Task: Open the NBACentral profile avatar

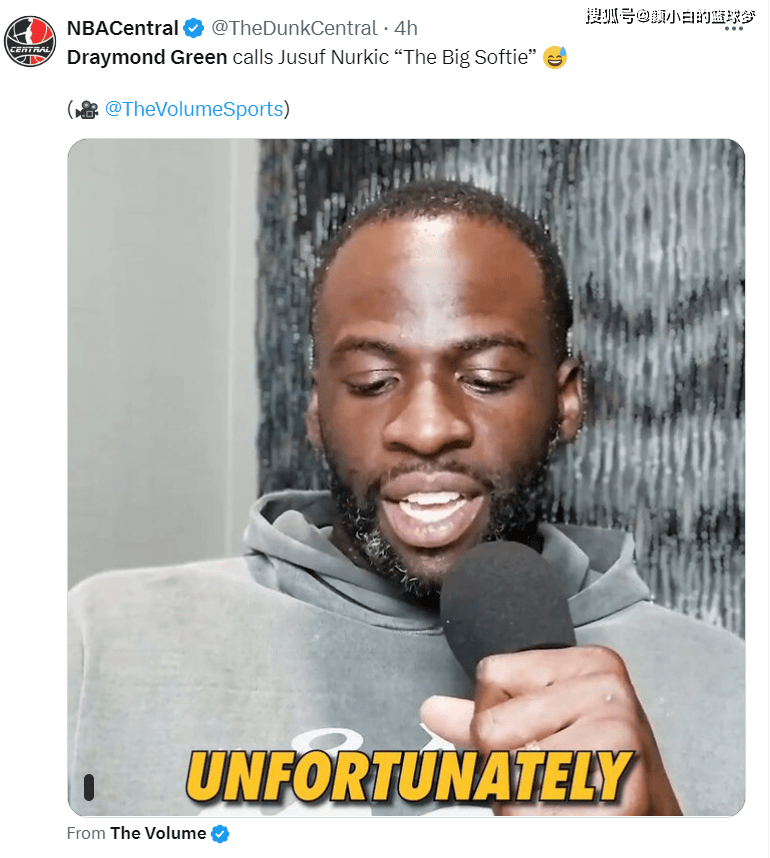Action: 30,41
